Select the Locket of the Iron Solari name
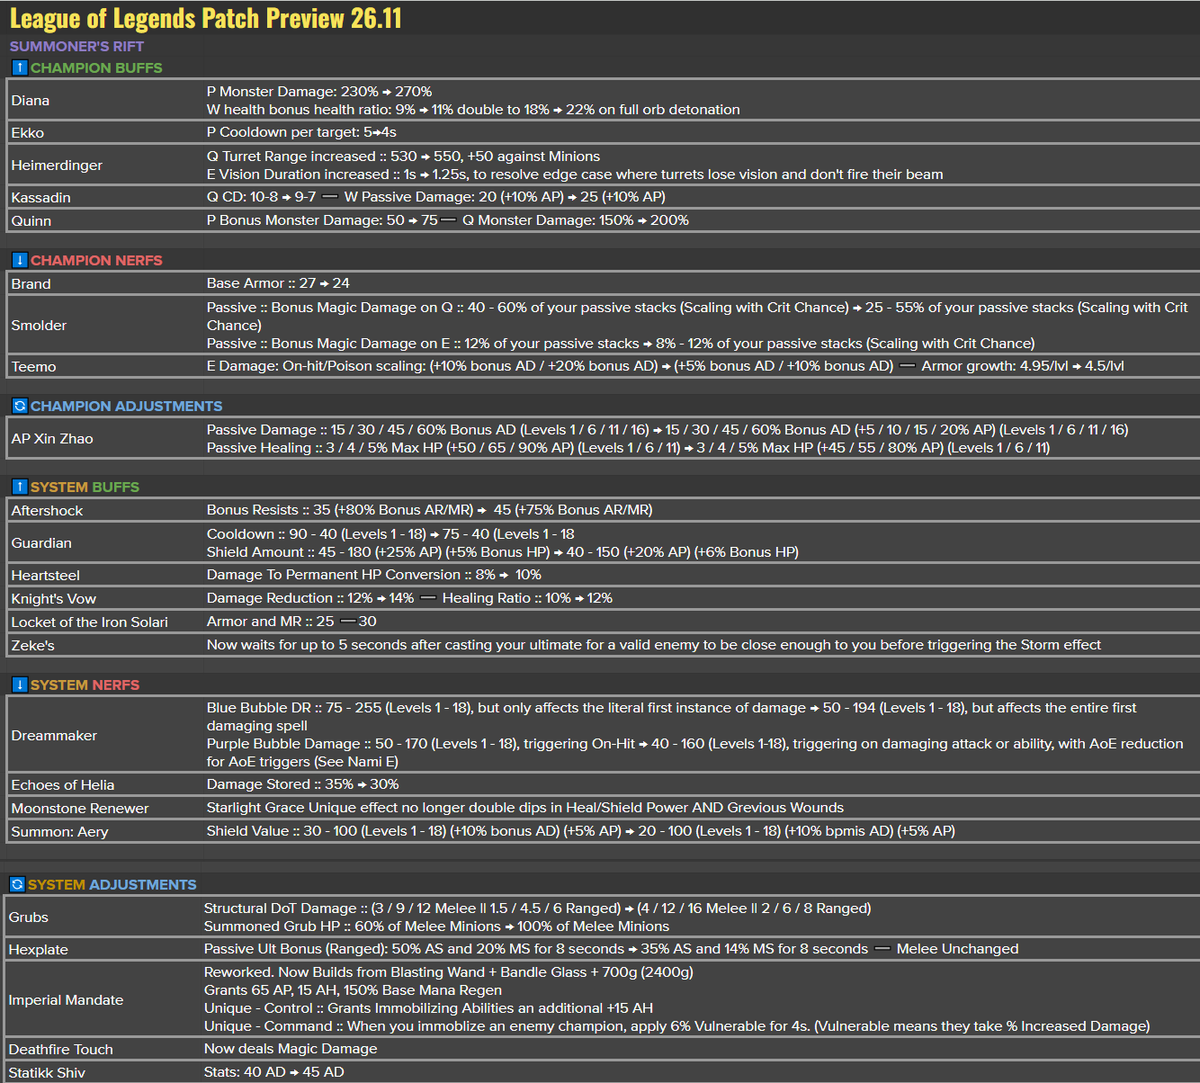Screen dimensions: 1200x1083 click(90, 622)
